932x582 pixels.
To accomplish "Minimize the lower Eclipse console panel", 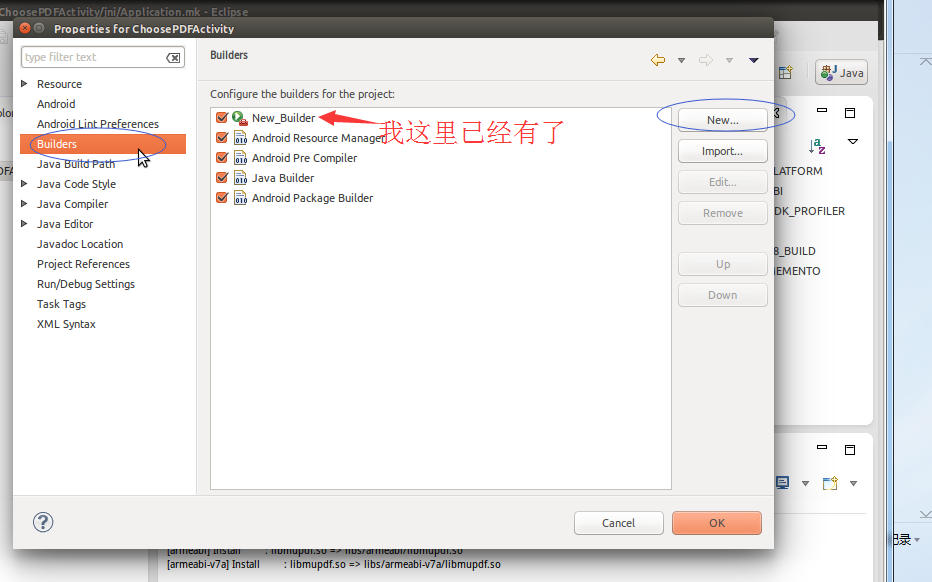I will pyautogui.click(x=822, y=447).
